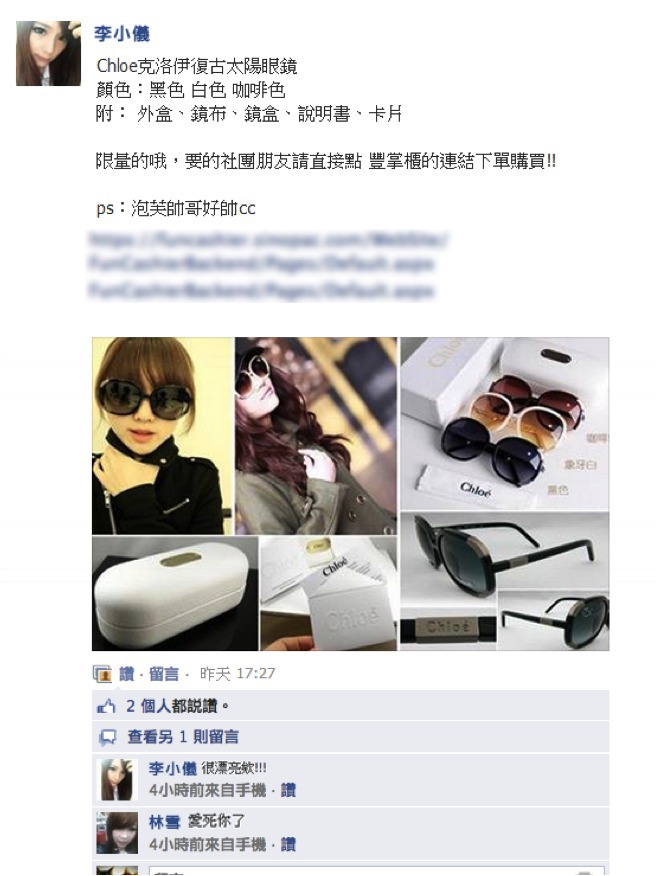Open the white Chloe glasses case photo
The image size is (656, 876).
[x=175, y=594]
